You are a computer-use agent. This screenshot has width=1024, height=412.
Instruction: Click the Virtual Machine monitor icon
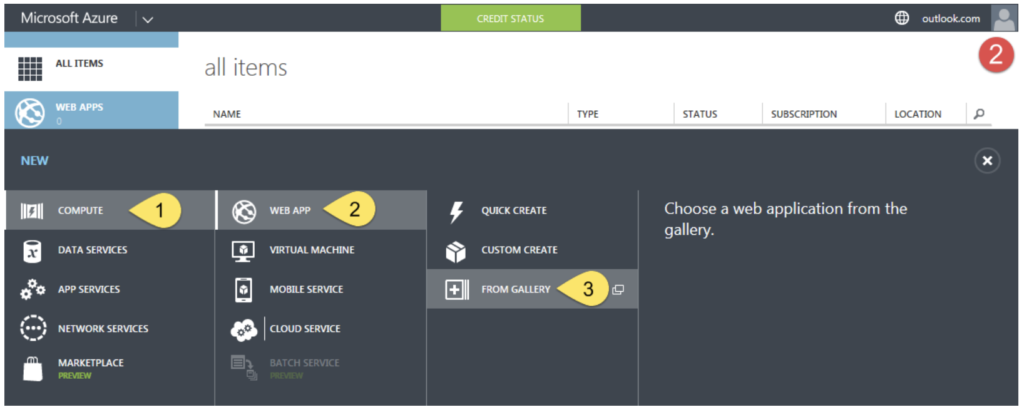pos(244,250)
